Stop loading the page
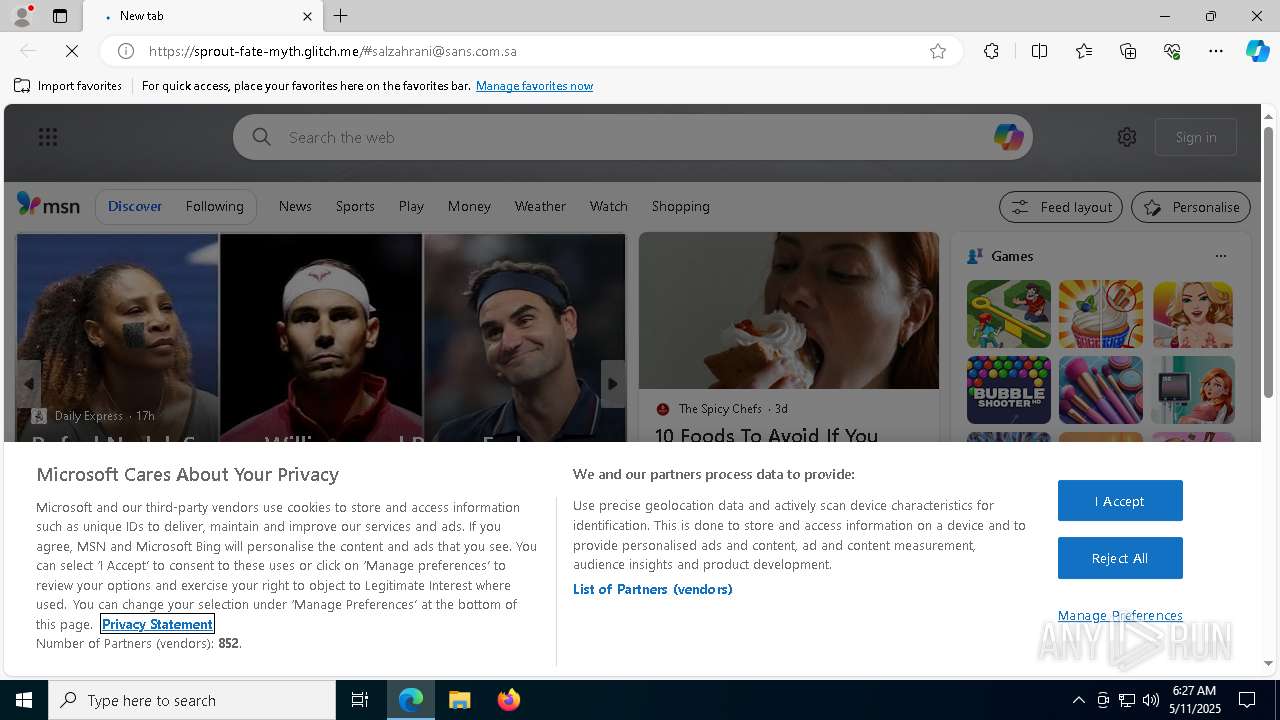This screenshot has height=720, width=1280. 72,51
